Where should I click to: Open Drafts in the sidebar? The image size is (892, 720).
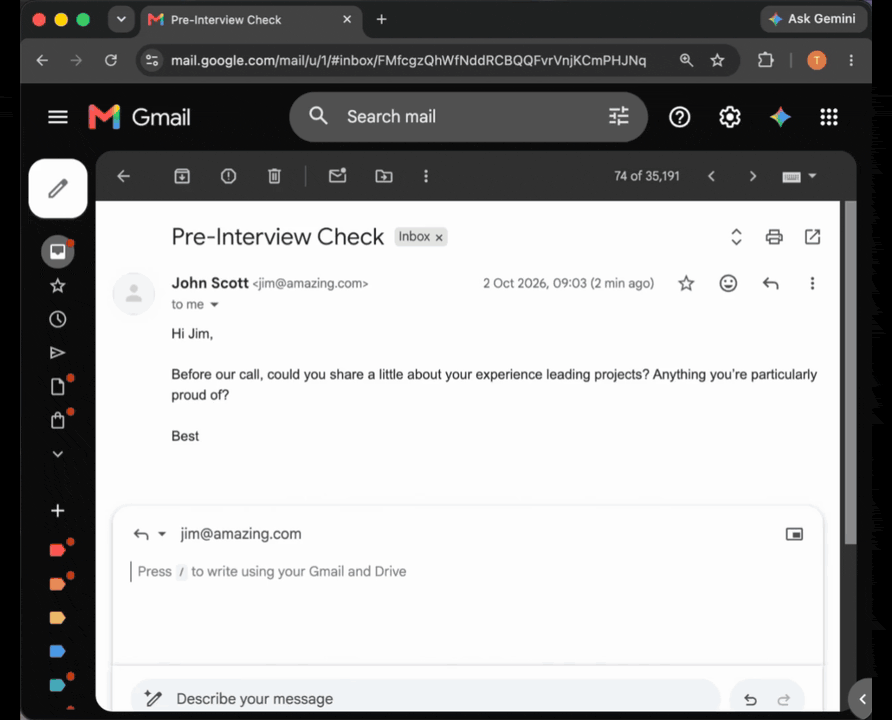[57, 387]
